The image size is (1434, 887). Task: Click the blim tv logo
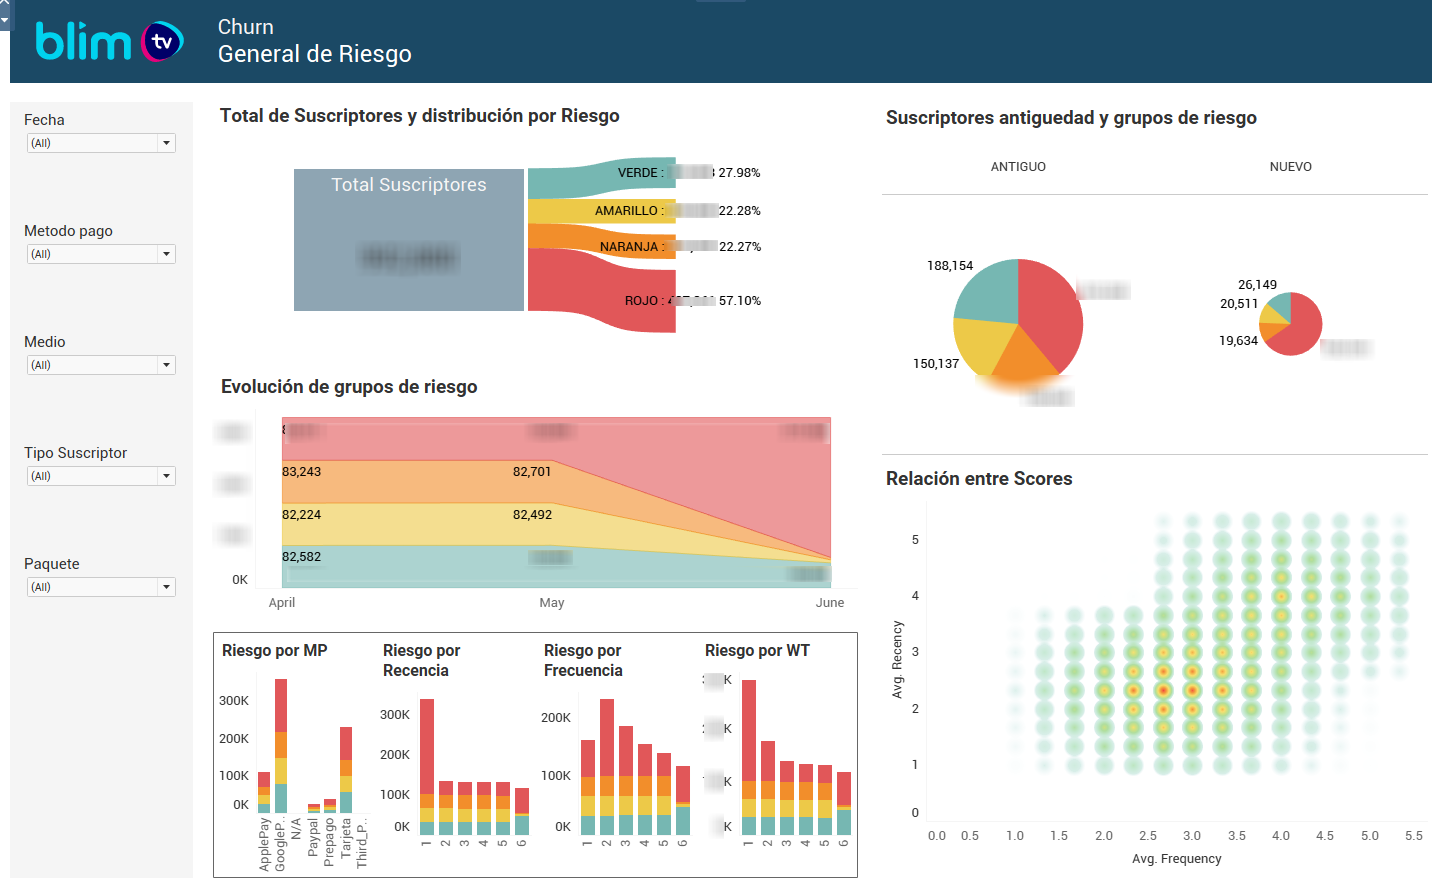pos(108,42)
